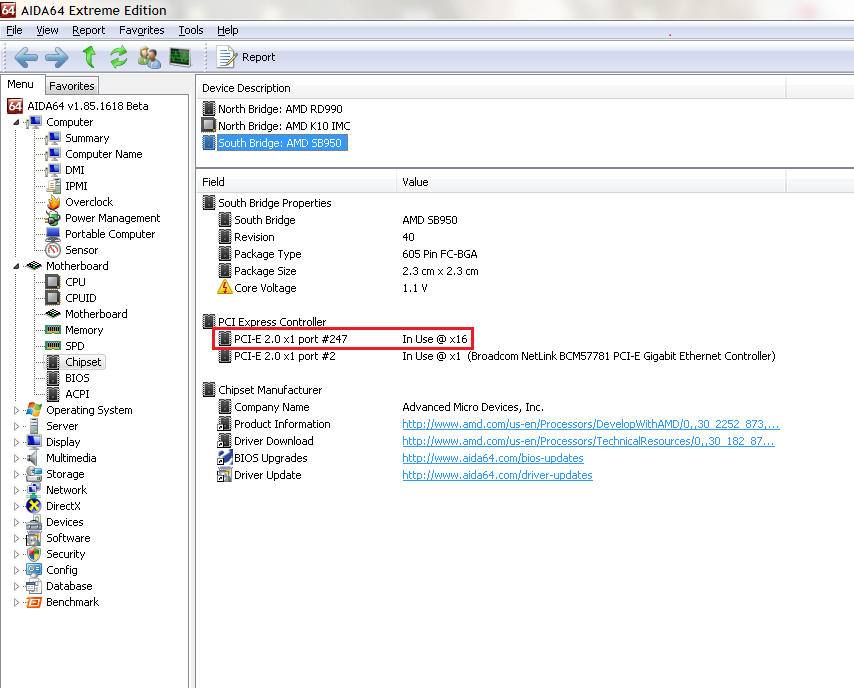Select the IPMI icon in tree
The width and height of the screenshot is (854, 688).
click(x=53, y=186)
